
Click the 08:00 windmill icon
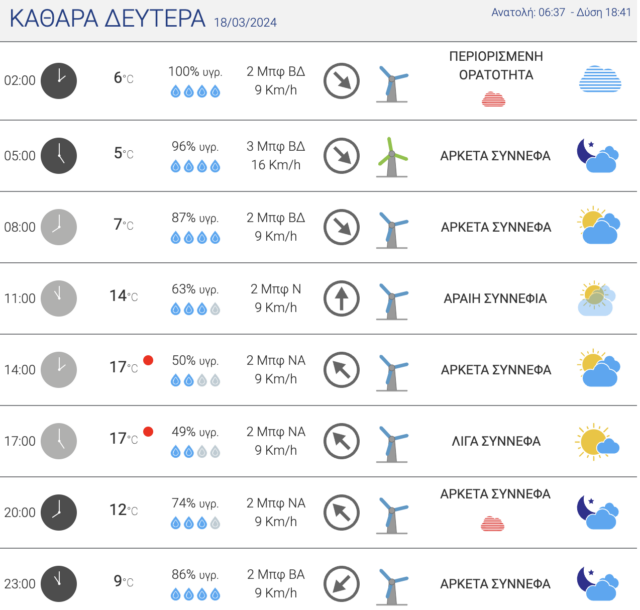tap(391, 227)
